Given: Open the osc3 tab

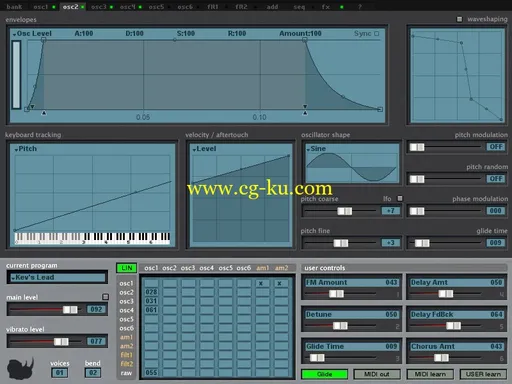Looking at the screenshot, I should click(99, 7).
